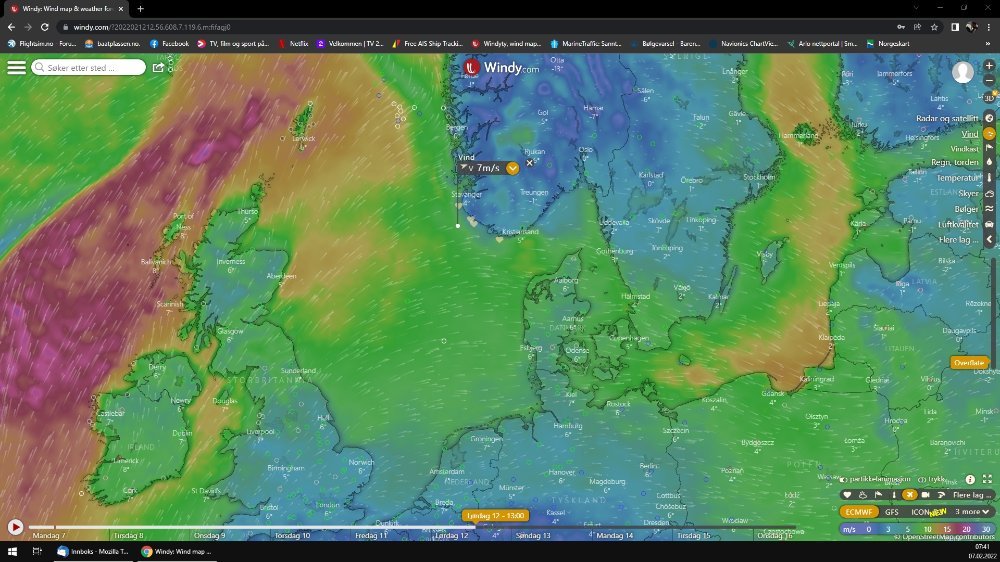This screenshot has width=1000, height=562.
Task: Click the Lørdag 12 - 13:00 timeline handle
Action: 496,515
